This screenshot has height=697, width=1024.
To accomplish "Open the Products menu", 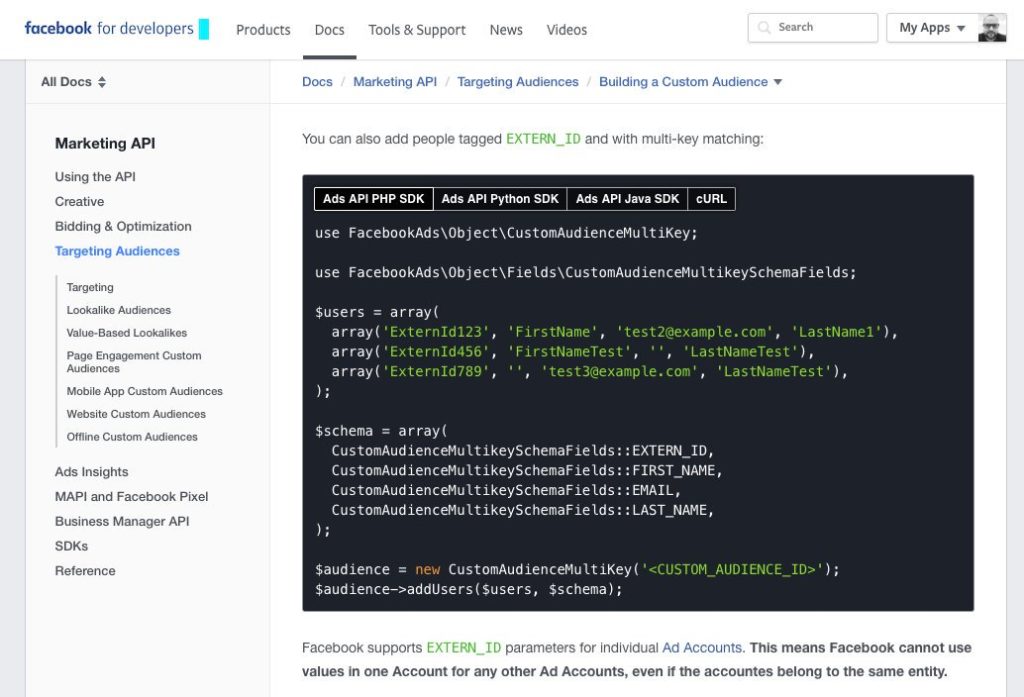I will pos(263,30).
